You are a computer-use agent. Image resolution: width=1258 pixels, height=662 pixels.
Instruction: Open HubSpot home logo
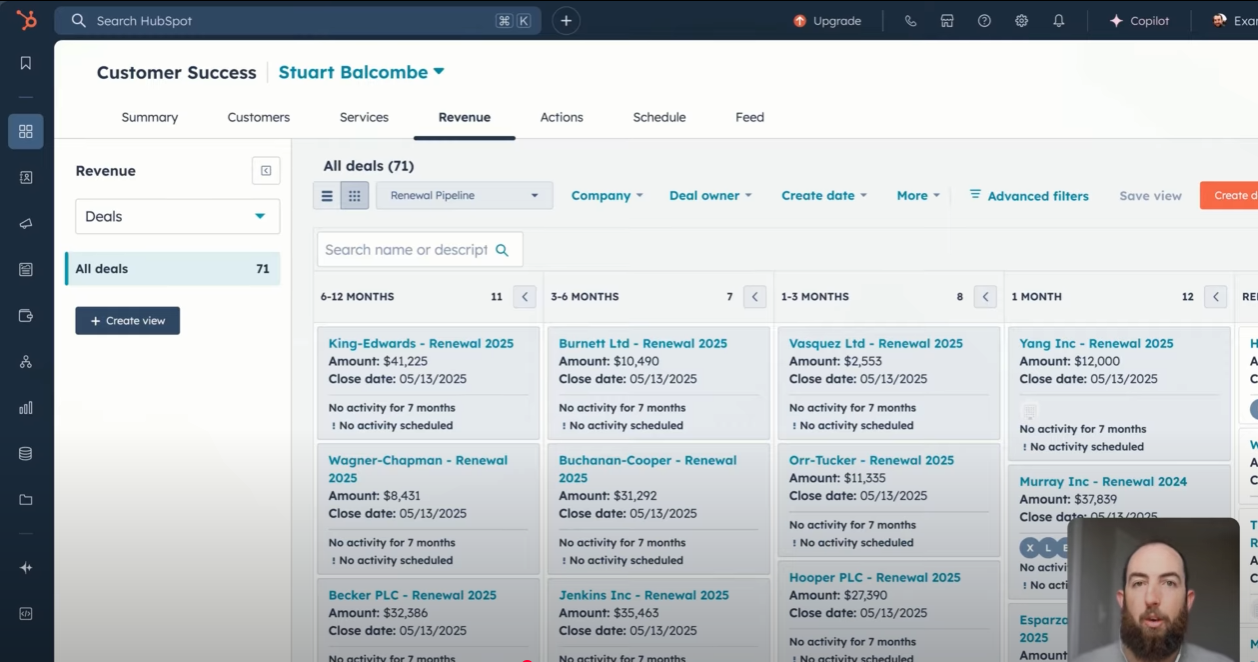click(26, 20)
